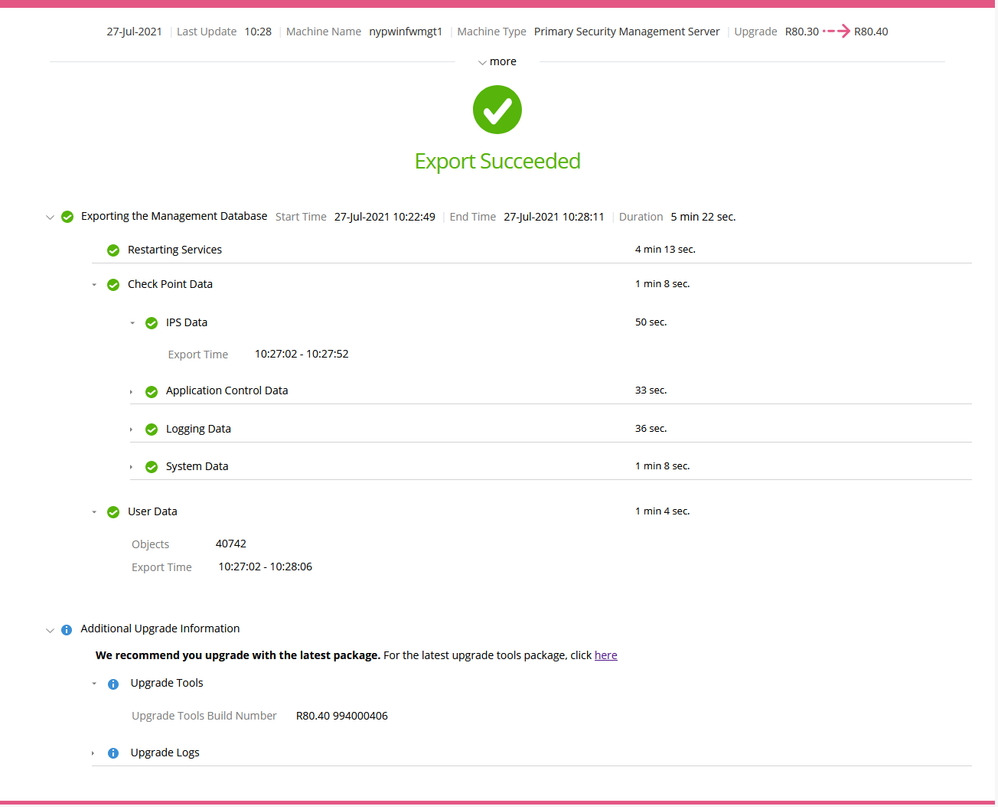This screenshot has width=998, height=807.
Task: Select the Check Point Data row label
Action: (170, 284)
